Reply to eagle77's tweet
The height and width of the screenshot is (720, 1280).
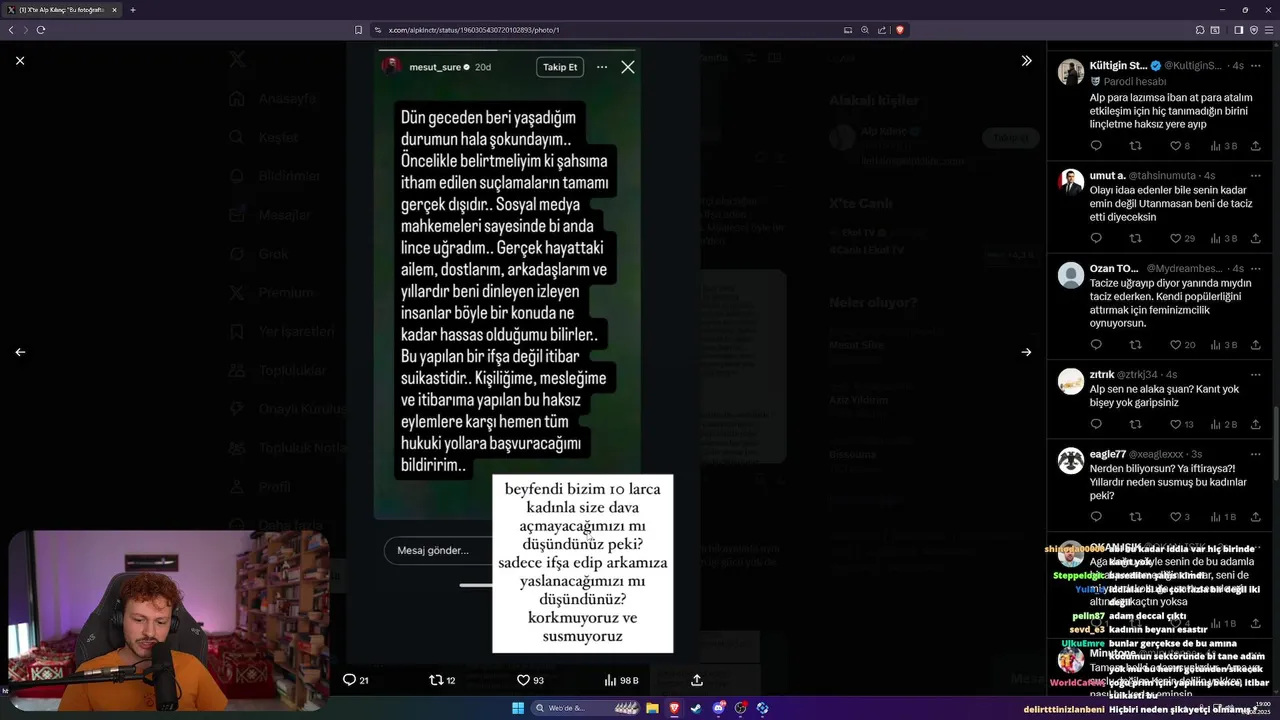(1096, 517)
